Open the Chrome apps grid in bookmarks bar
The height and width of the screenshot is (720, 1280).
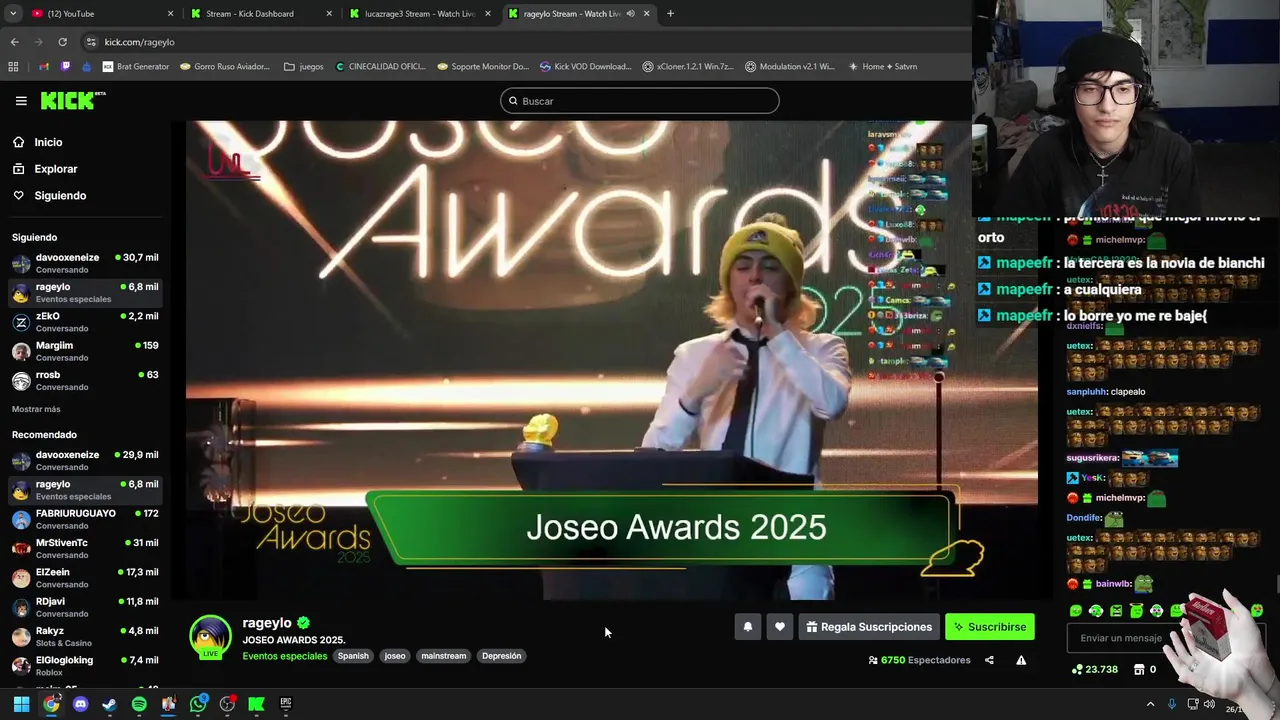tap(13, 67)
